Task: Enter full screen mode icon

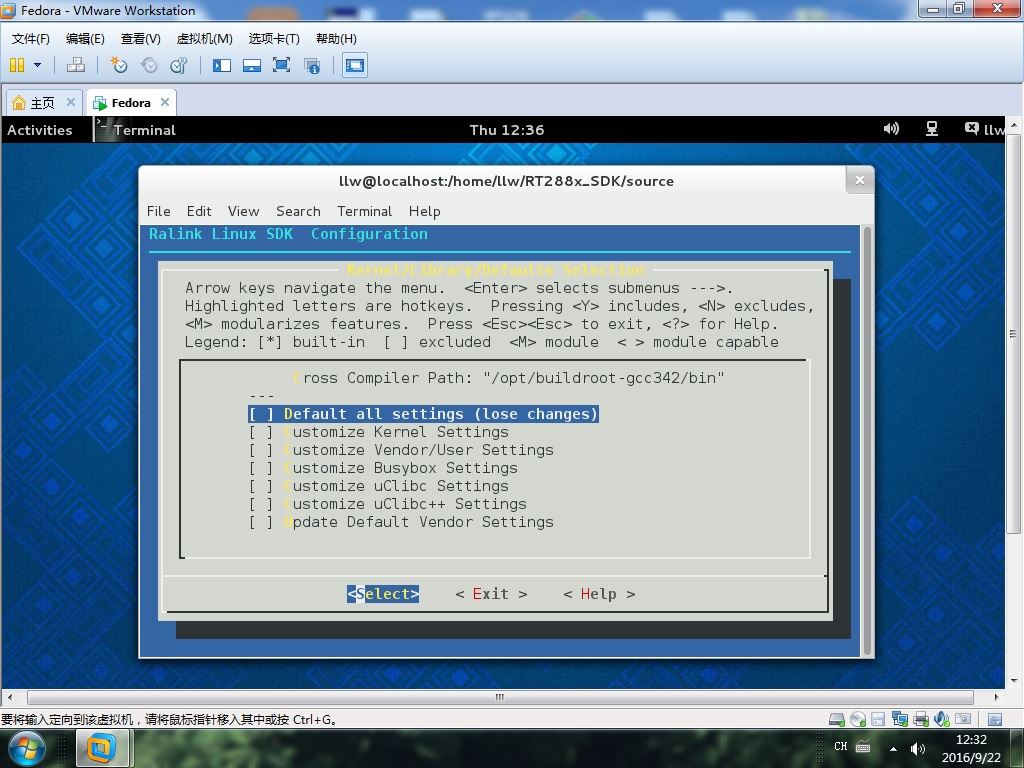Action: [281, 65]
